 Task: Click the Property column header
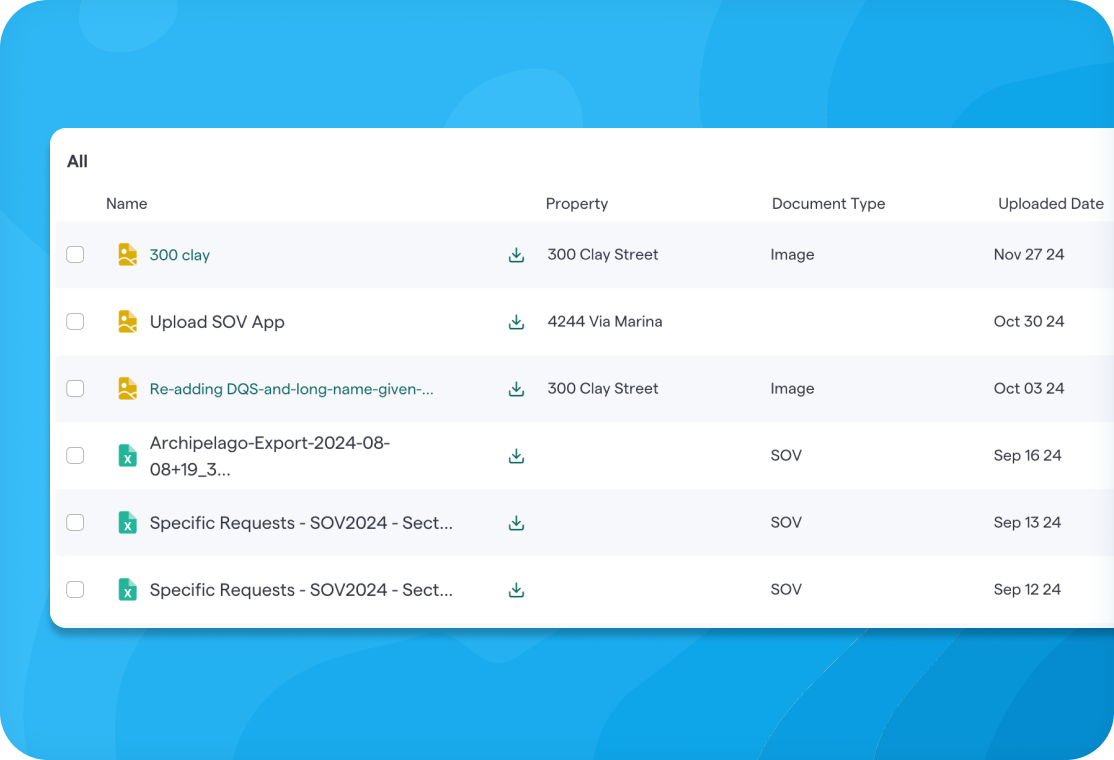(577, 204)
